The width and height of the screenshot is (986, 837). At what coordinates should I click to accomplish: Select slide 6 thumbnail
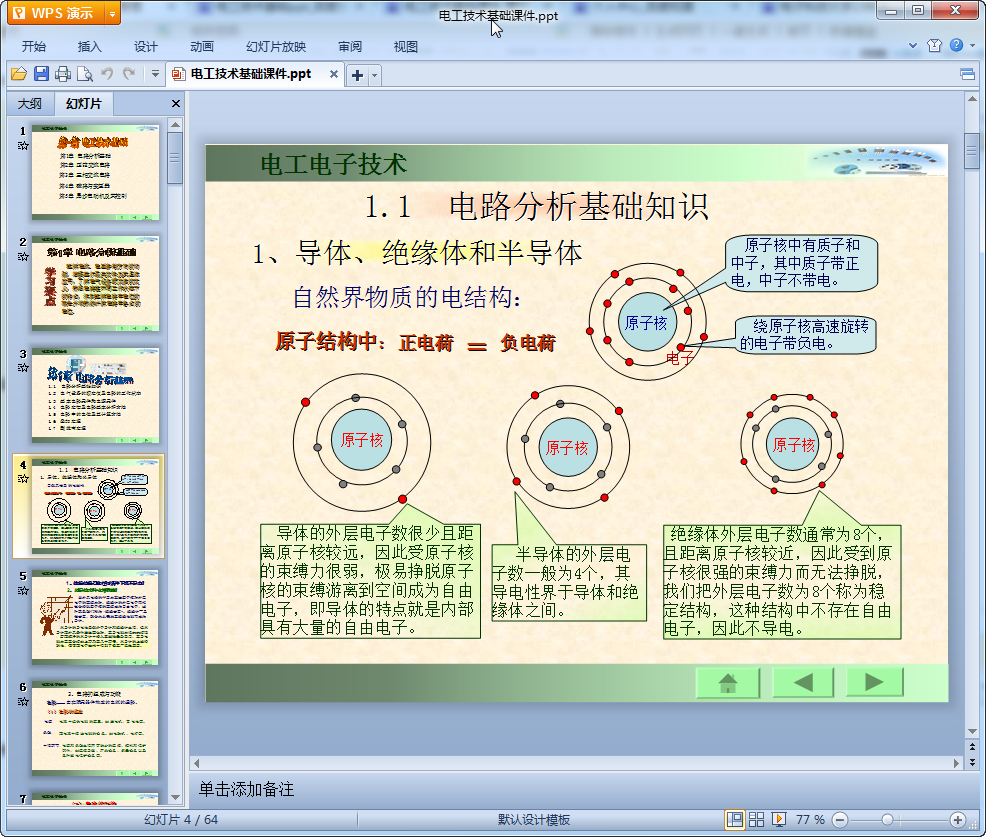coord(96,729)
